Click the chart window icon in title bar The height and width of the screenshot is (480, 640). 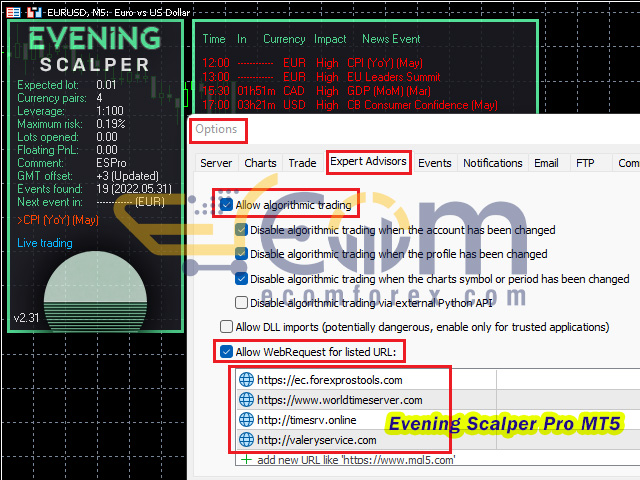coord(34,12)
